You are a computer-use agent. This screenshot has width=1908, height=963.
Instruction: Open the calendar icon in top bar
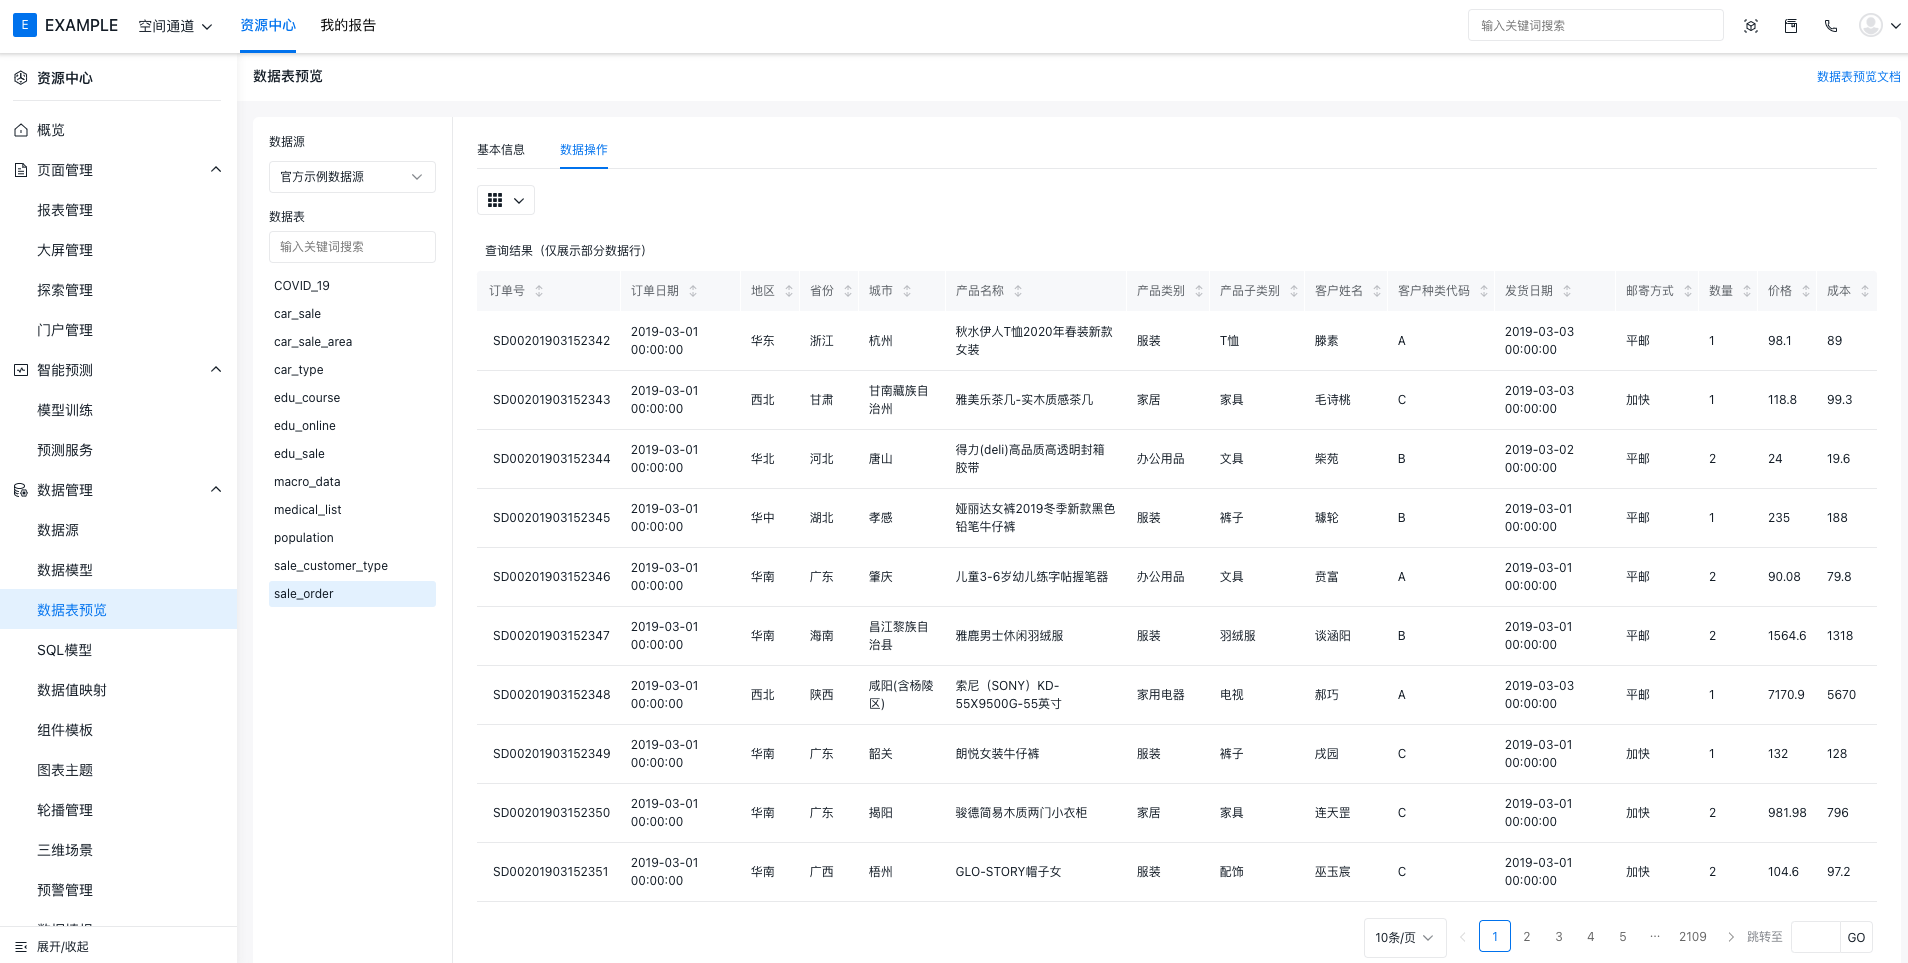click(x=1791, y=26)
